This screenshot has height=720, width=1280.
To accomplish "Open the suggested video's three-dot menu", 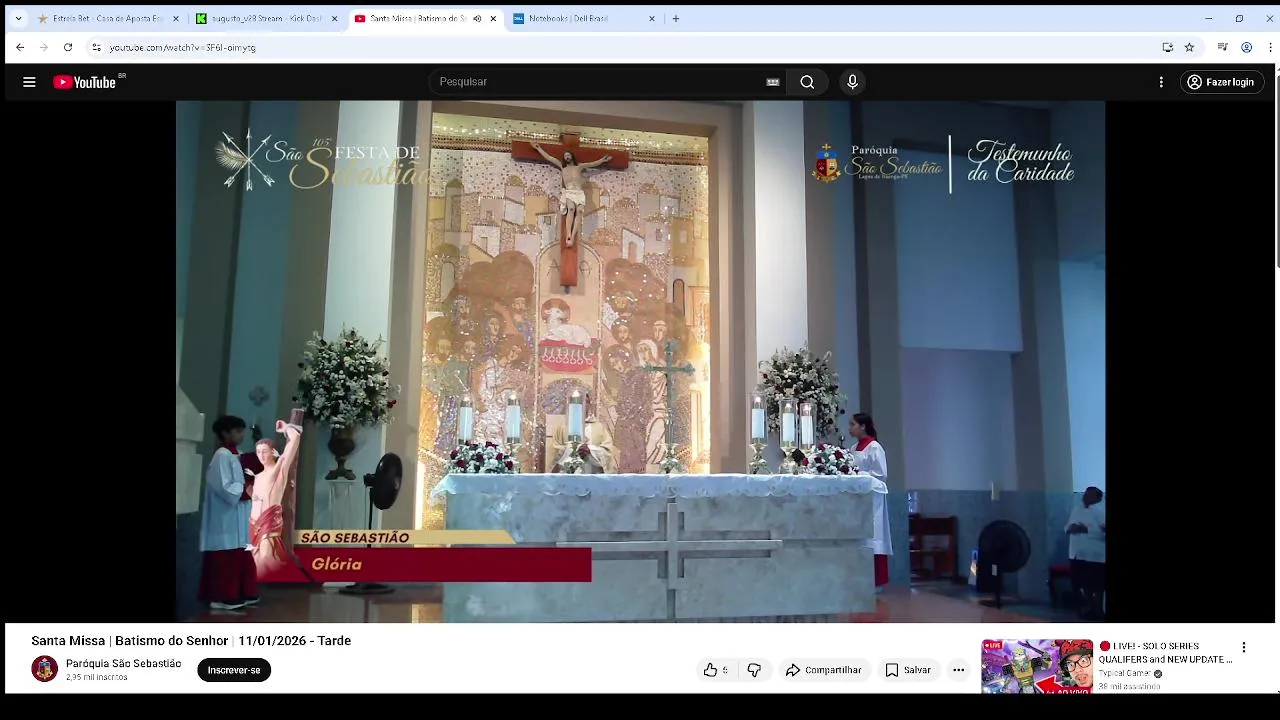I will click(1244, 648).
